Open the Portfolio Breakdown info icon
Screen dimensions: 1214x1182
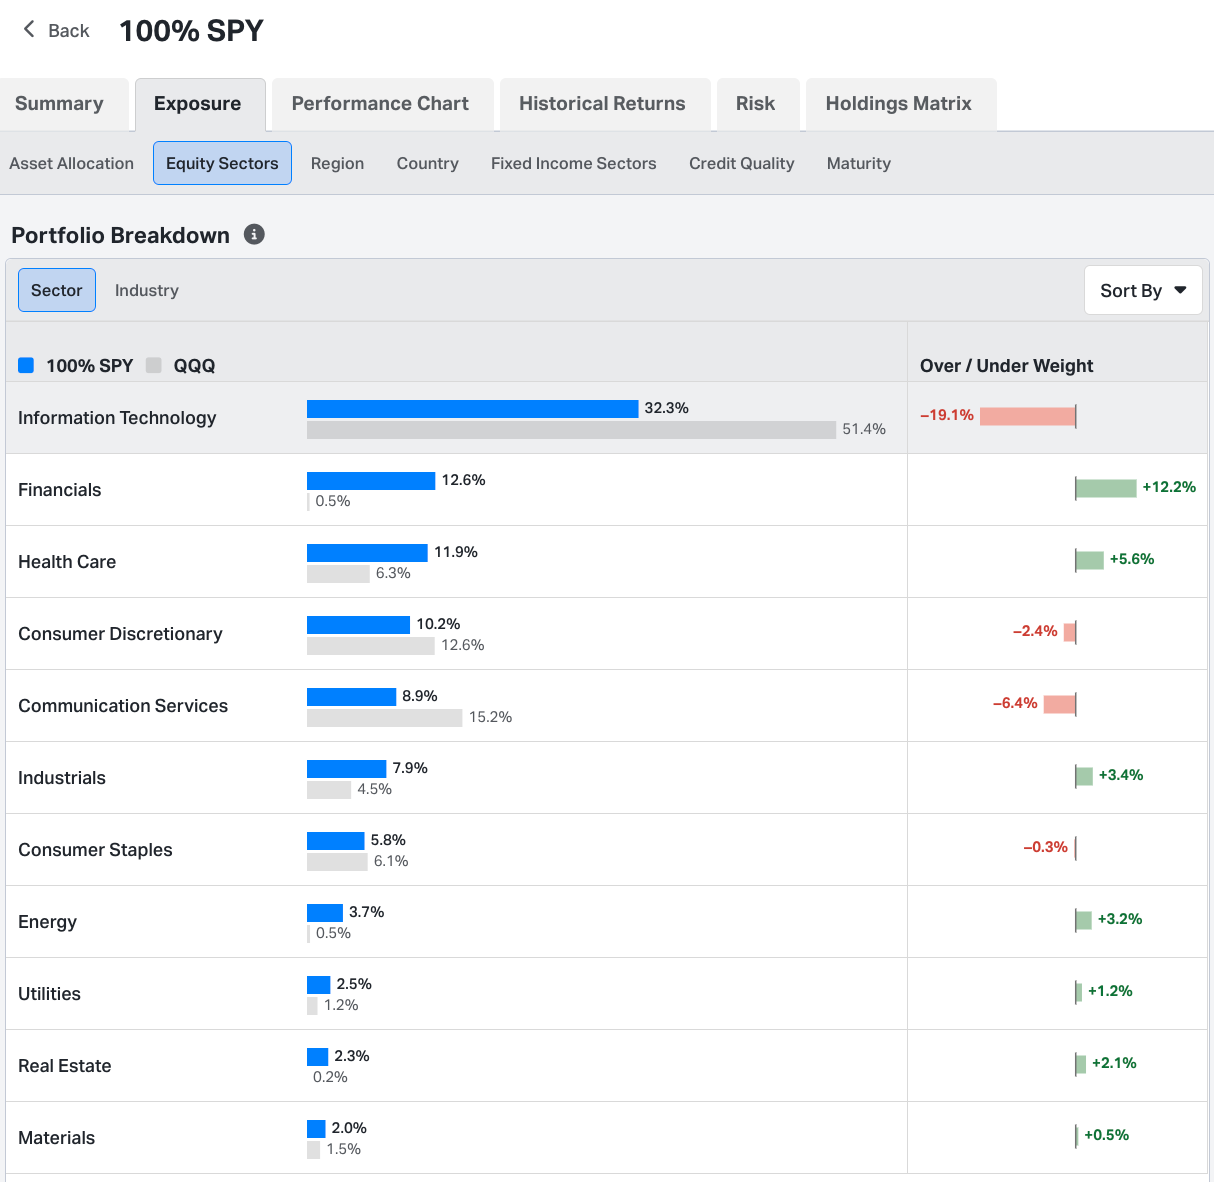click(254, 234)
